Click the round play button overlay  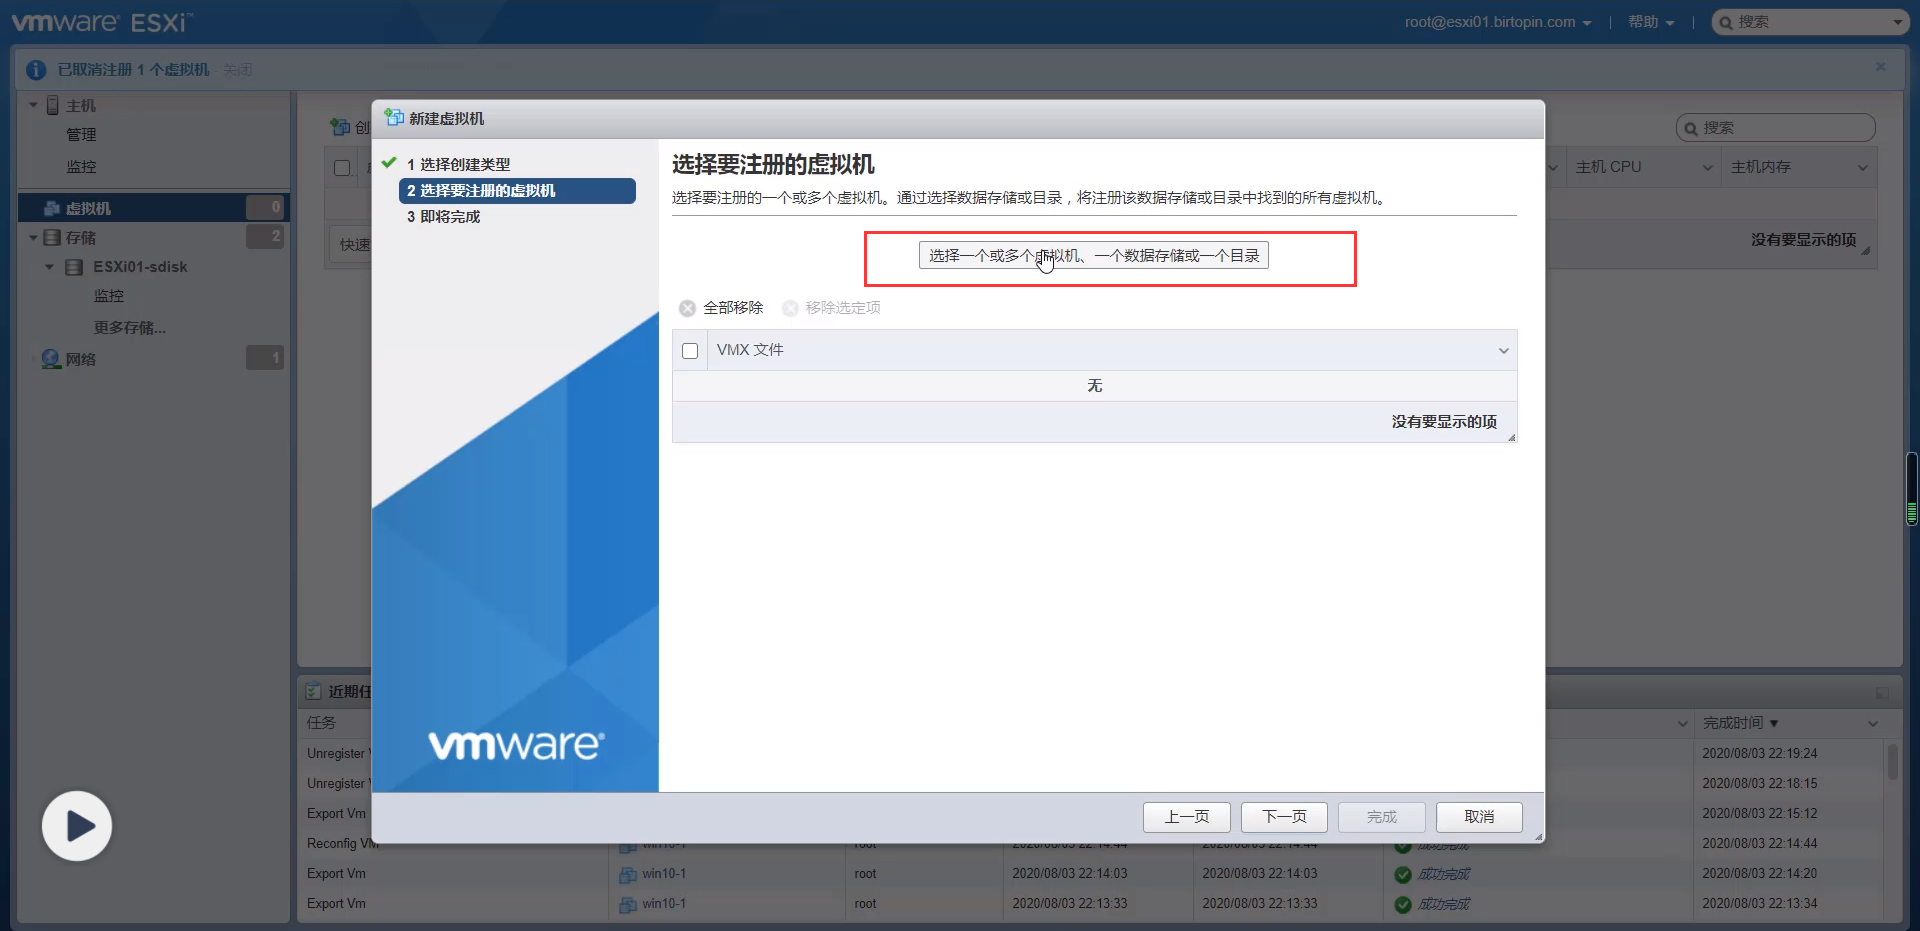77,826
